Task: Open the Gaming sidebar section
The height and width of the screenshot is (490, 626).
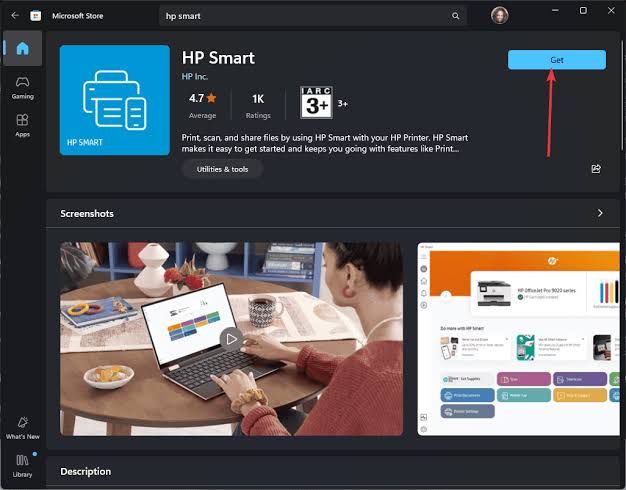Action: [22, 88]
